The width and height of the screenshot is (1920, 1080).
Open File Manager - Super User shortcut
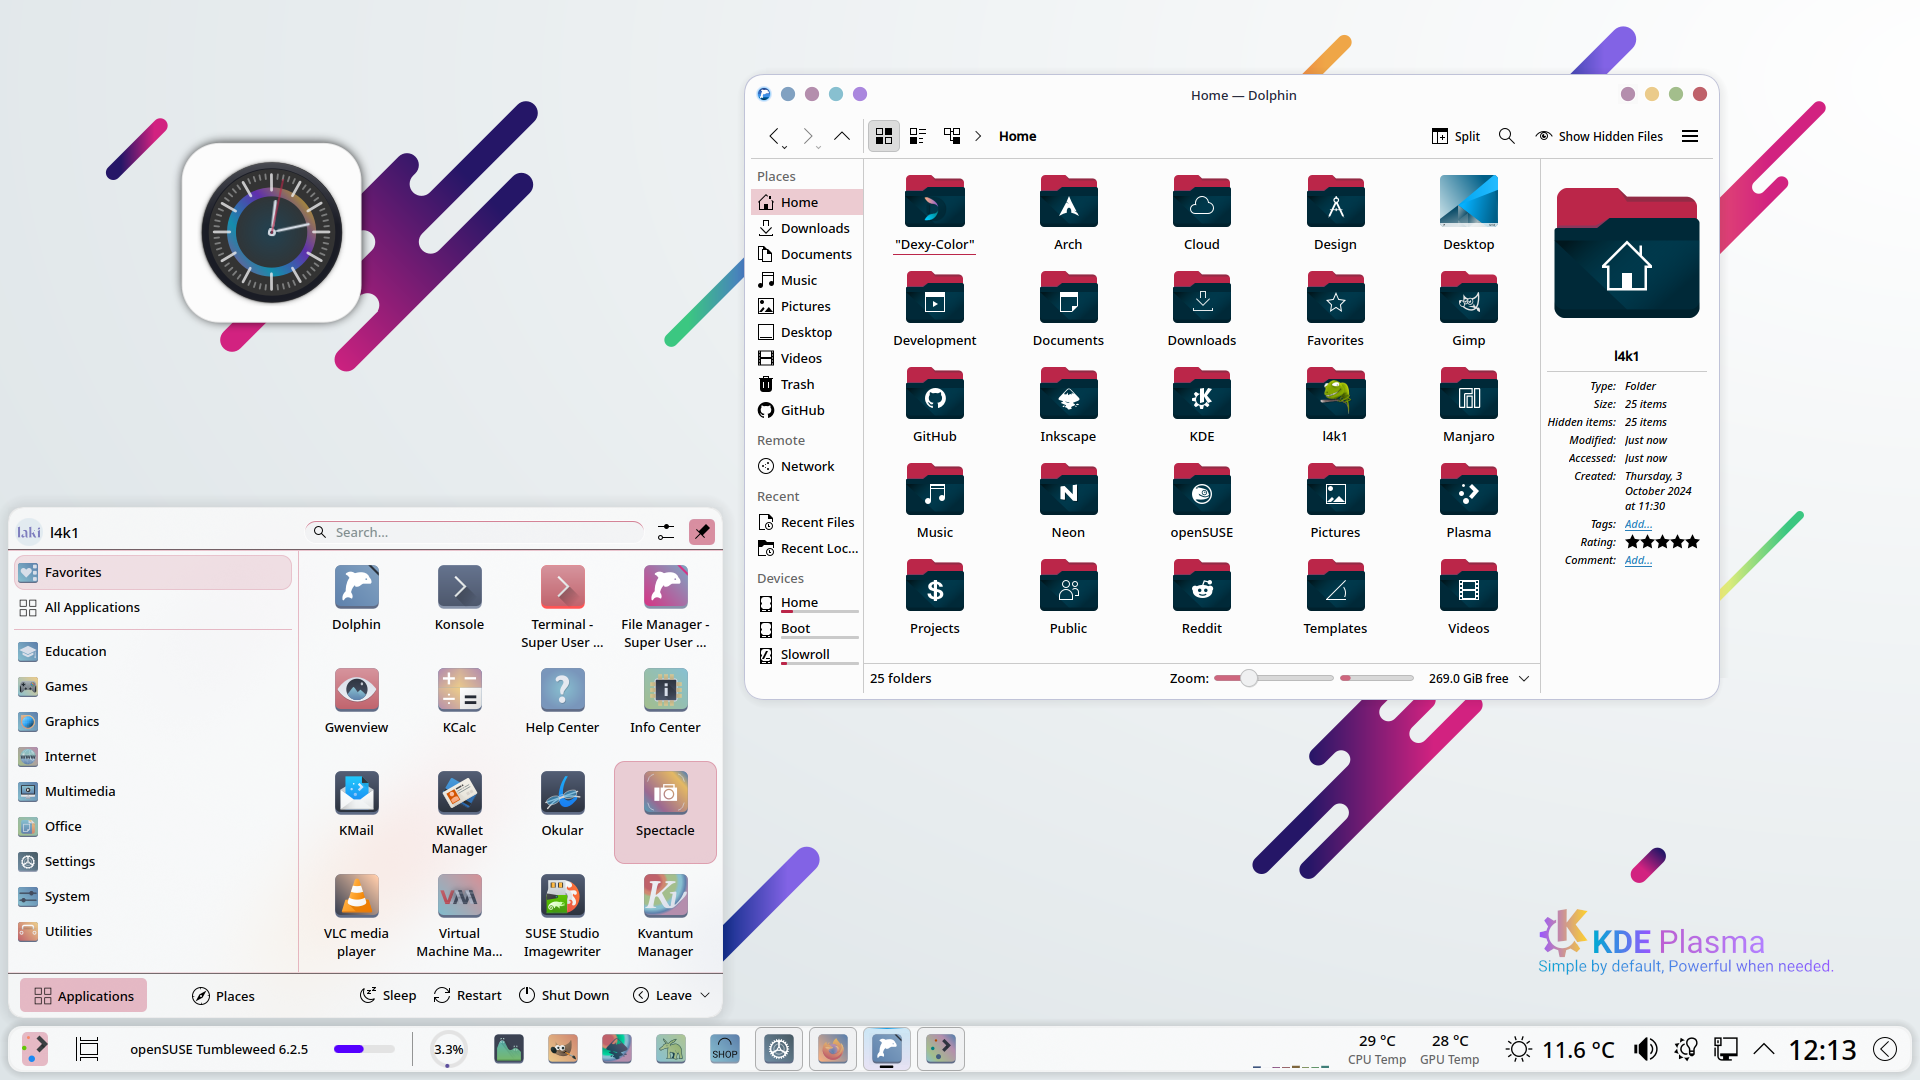coord(665,607)
